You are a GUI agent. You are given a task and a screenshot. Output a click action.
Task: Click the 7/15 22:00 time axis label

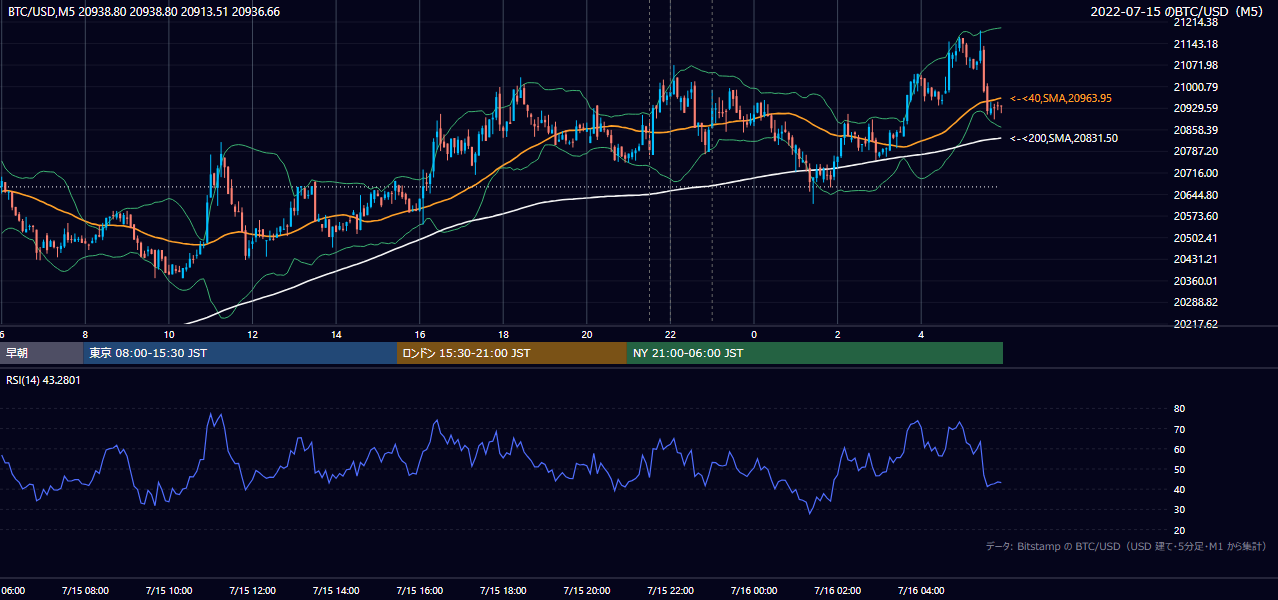[x=670, y=591]
